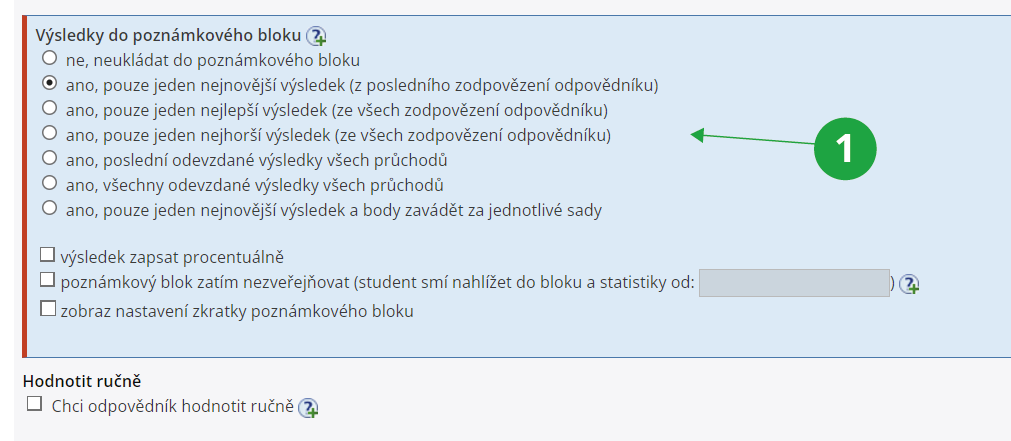Click help icon after the date field
Screen dimensions: 1011x441
pyautogui.click(x=909, y=284)
